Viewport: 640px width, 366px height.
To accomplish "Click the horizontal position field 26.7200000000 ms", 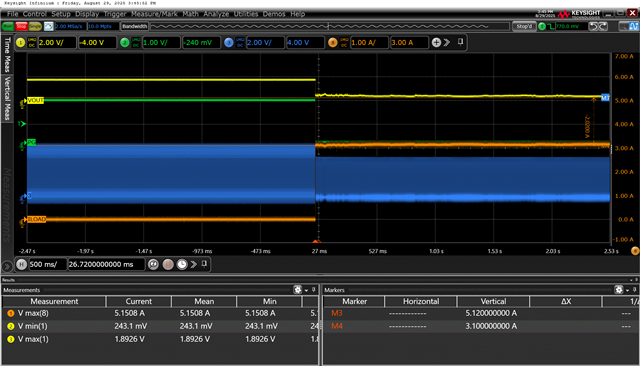I will click(106, 264).
